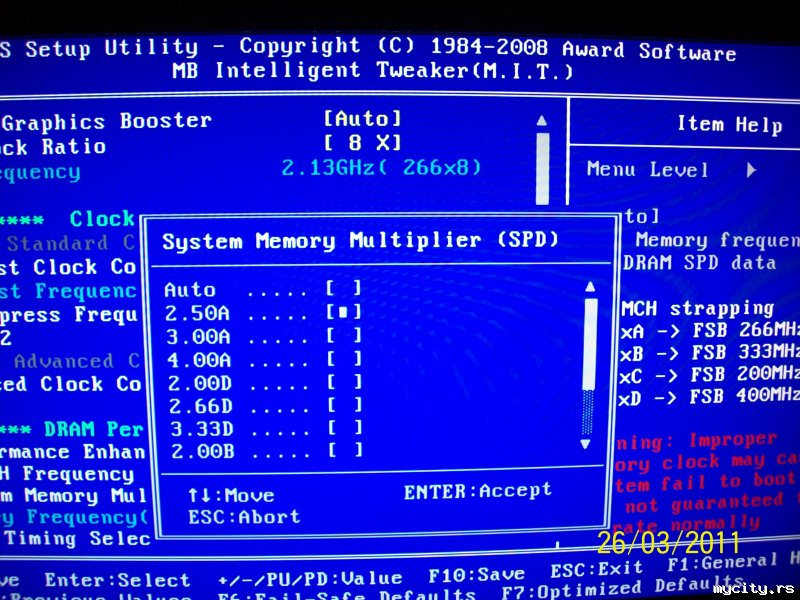
Task: Click the MCH strapping help text
Action: [698, 309]
